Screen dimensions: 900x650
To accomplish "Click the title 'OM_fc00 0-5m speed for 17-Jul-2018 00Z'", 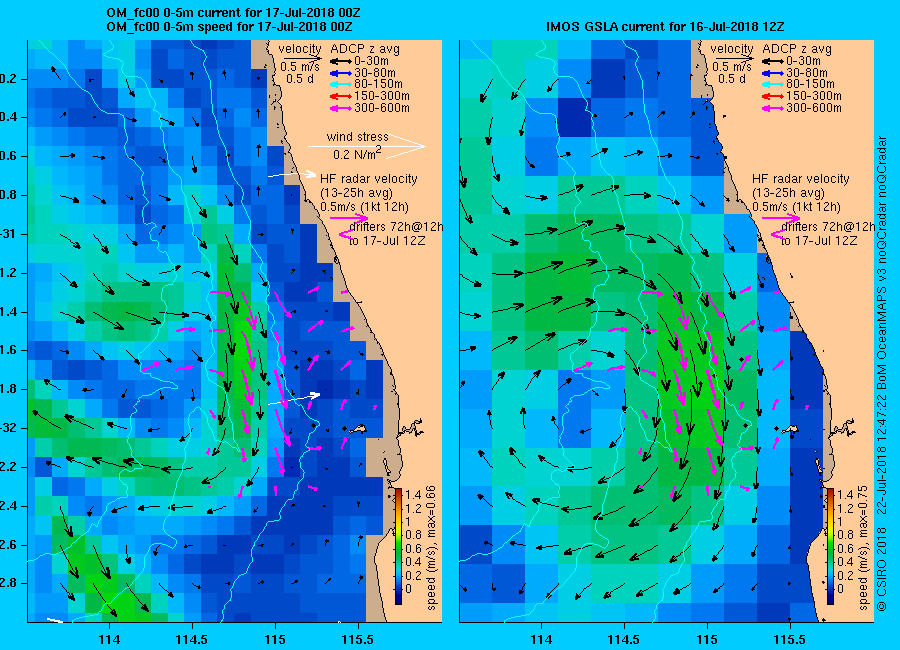I will tap(230, 26).
